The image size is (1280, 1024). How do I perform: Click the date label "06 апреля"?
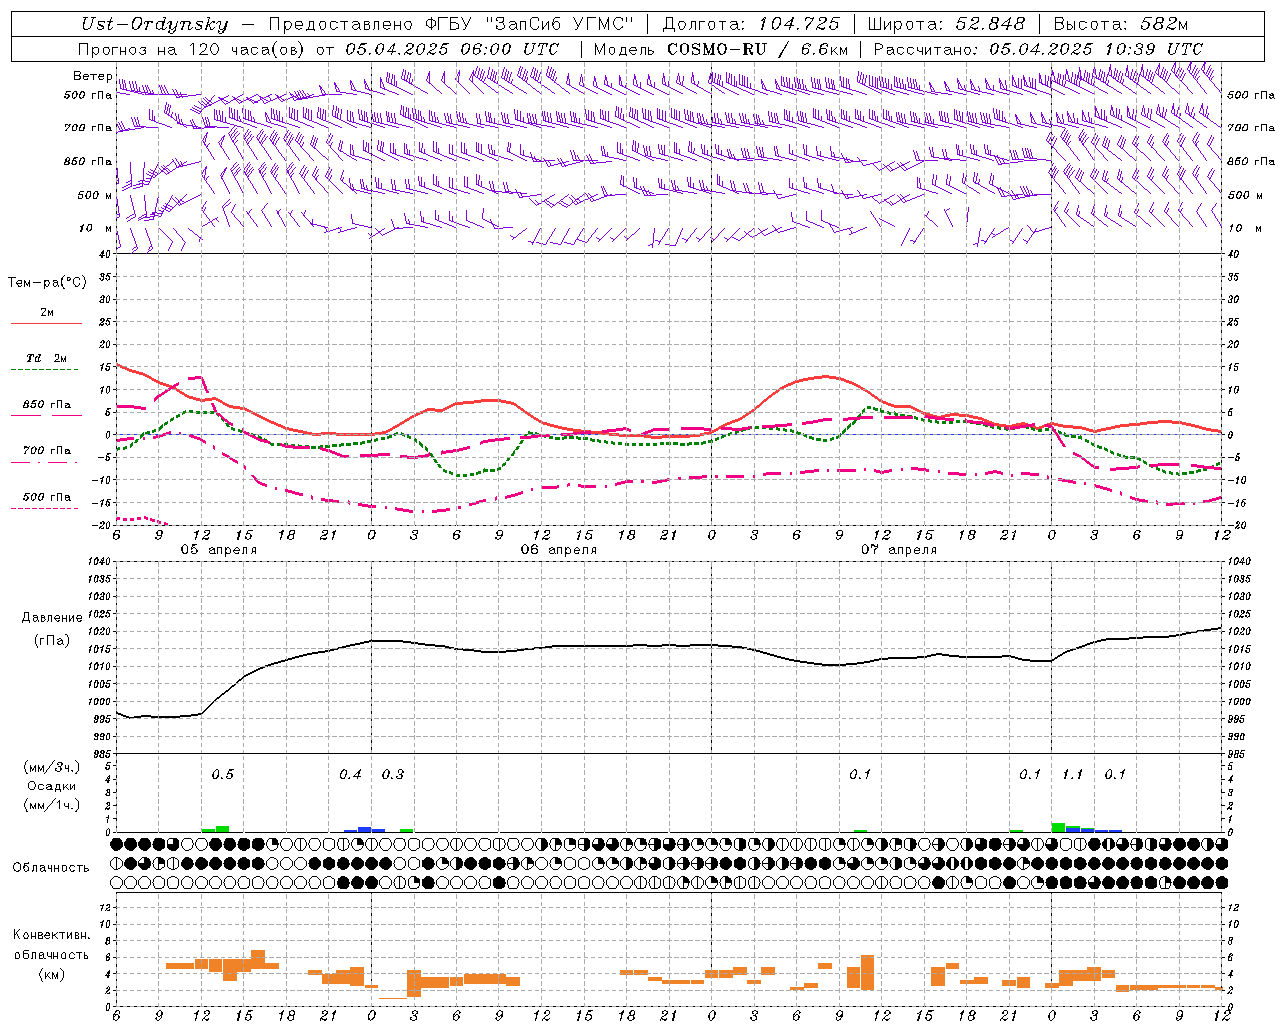coord(558,550)
